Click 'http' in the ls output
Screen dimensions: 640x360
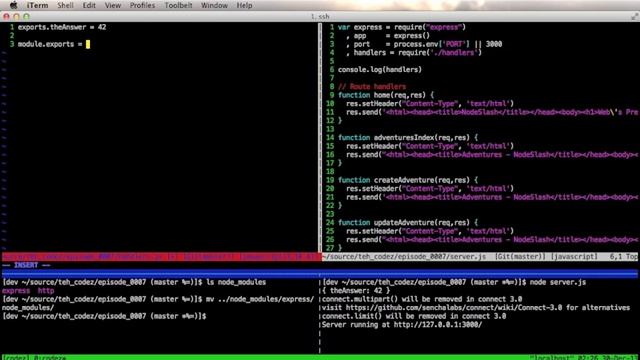pos(46,291)
